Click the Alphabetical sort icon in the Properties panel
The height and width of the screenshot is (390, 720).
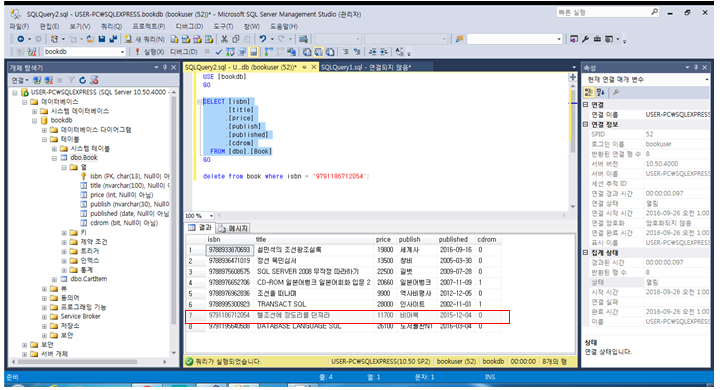(601, 92)
